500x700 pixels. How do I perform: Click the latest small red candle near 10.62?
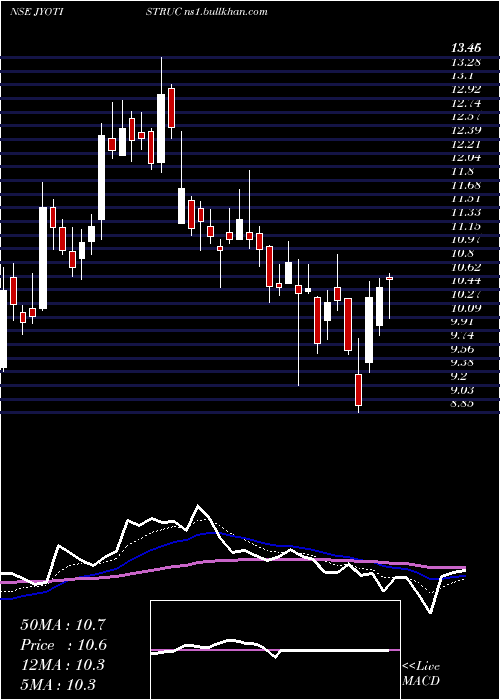(x=390, y=278)
